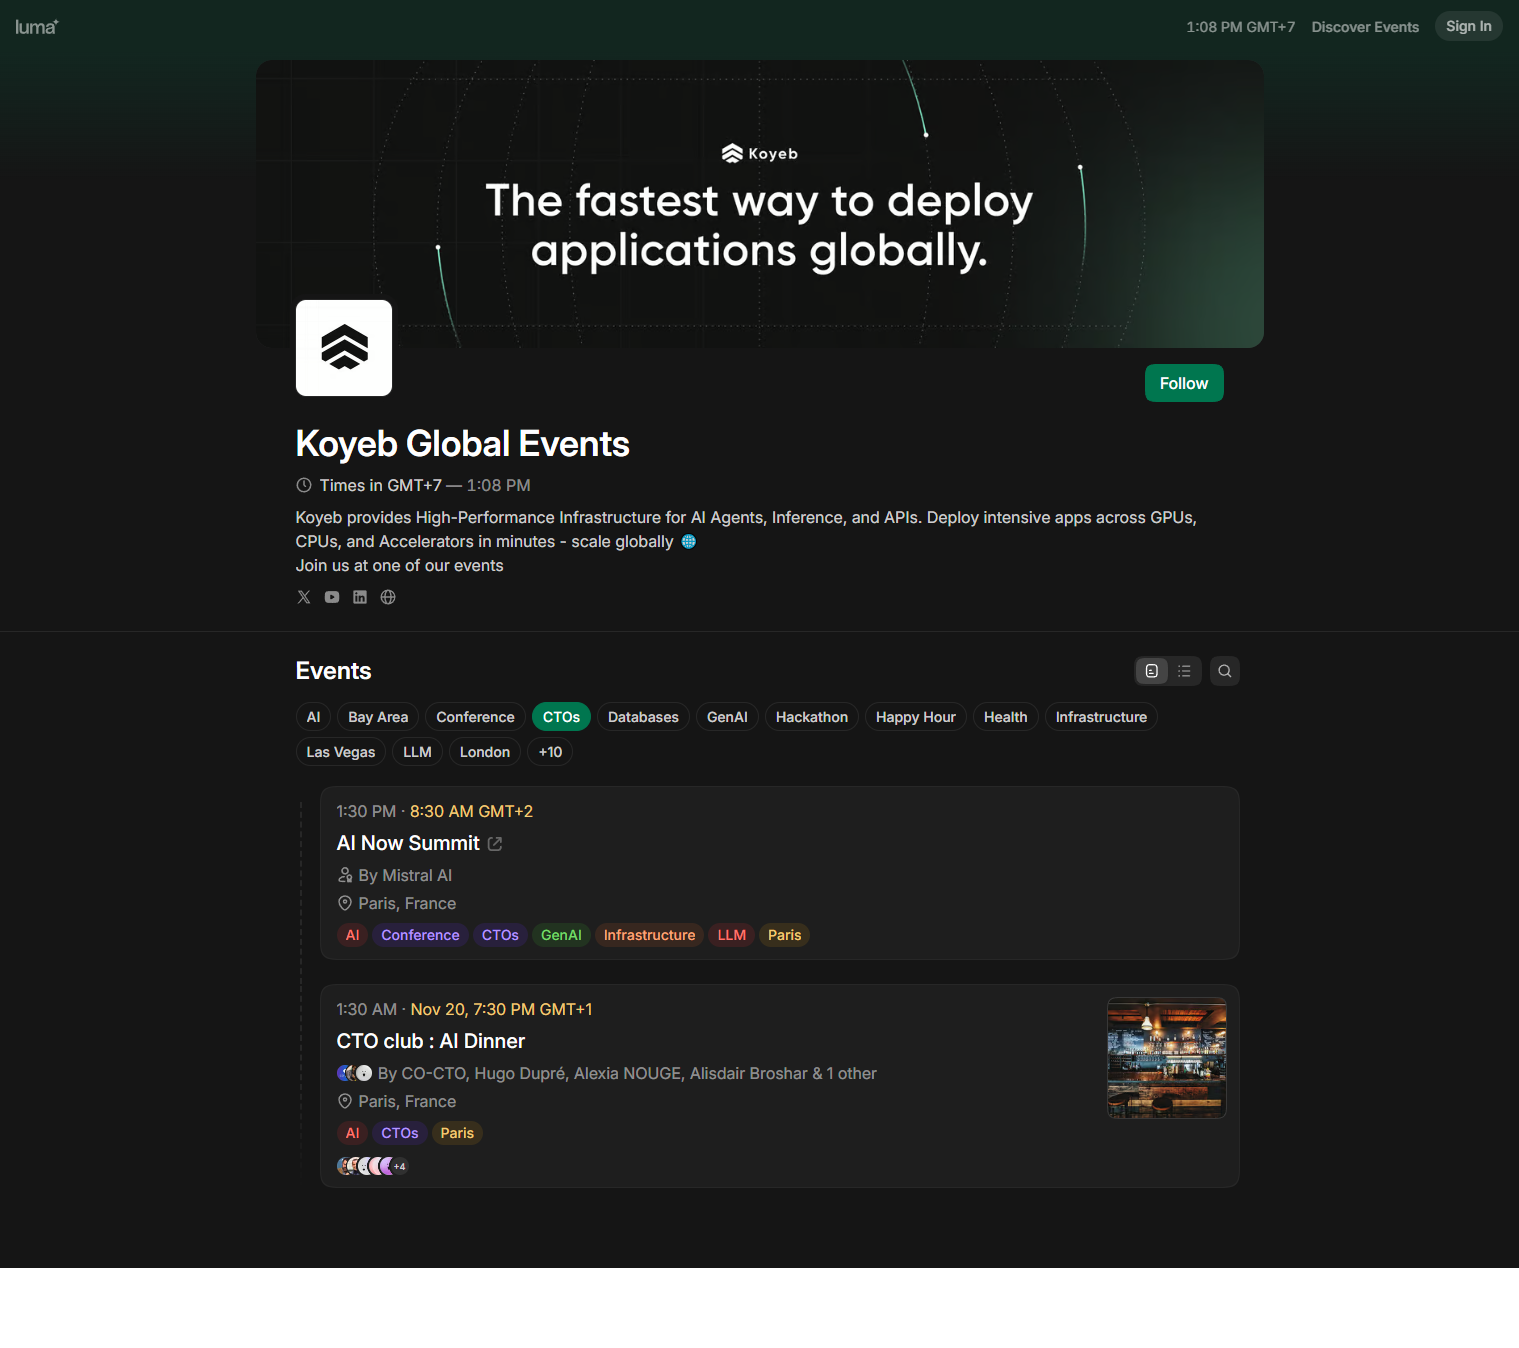Click "By Mistral AI" host text
Image resolution: width=1519 pixels, height=1348 pixels.
click(x=405, y=875)
